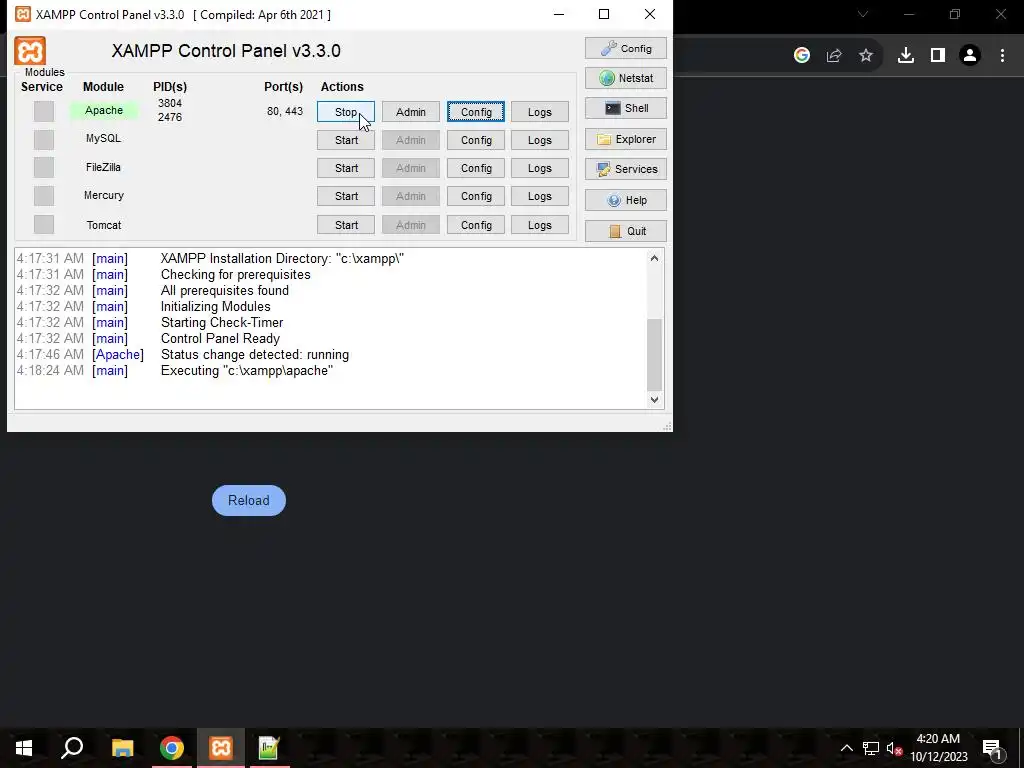View Tomcat Logs
This screenshot has width=1024, height=768.
pyautogui.click(x=540, y=225)
